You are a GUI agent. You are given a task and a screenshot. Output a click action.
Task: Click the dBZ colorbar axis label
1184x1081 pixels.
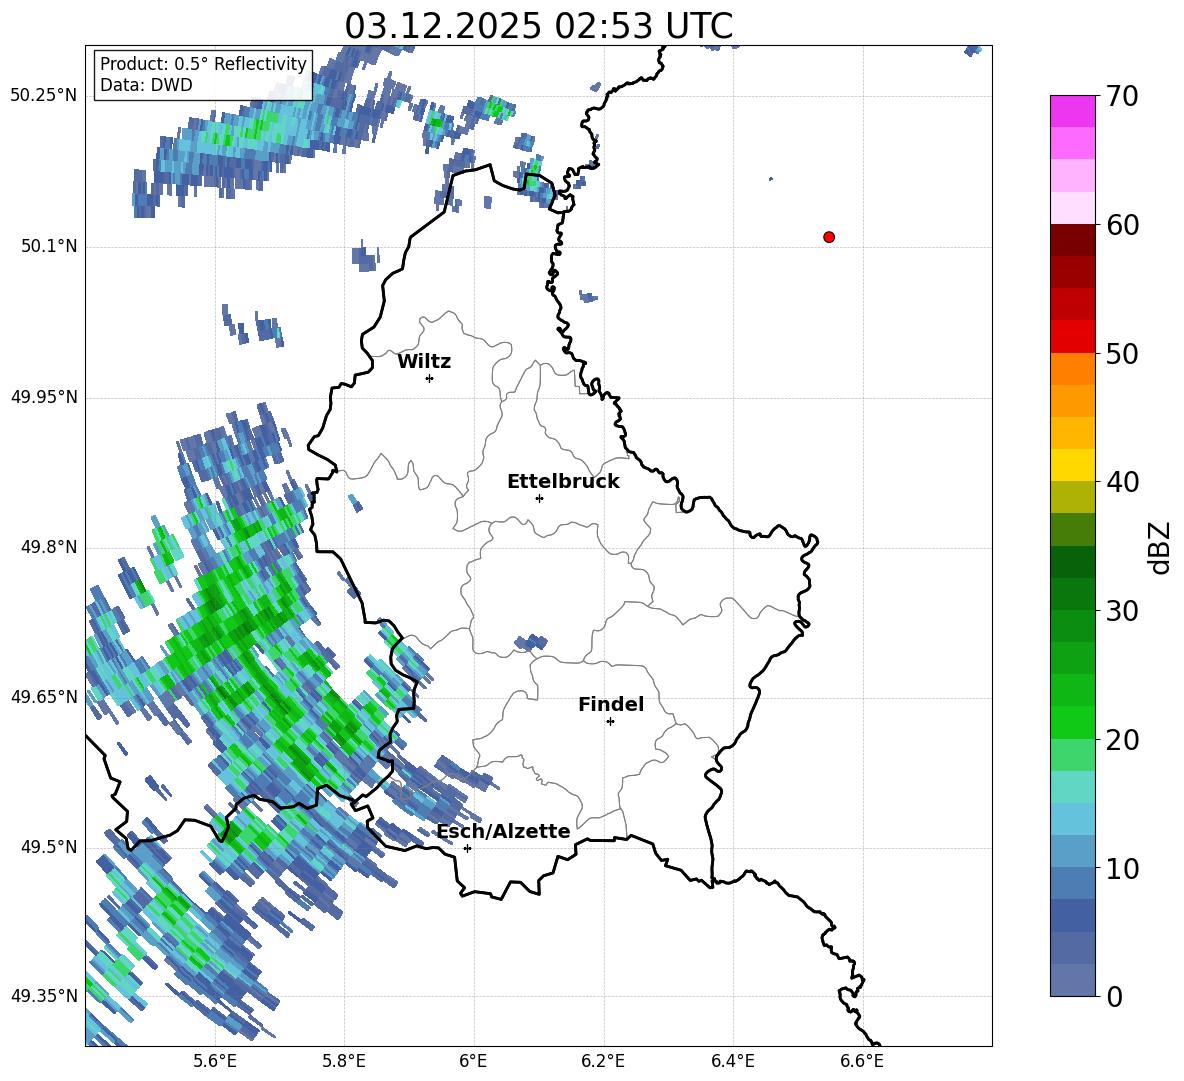click(x=1161, y=547)
